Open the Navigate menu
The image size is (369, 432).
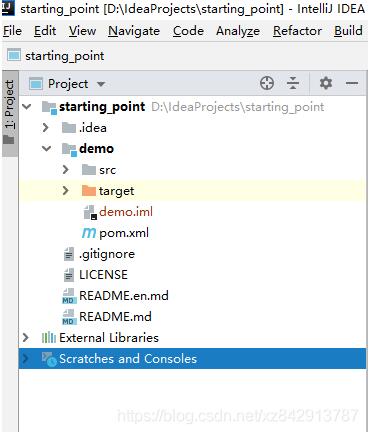coord(134,31)
